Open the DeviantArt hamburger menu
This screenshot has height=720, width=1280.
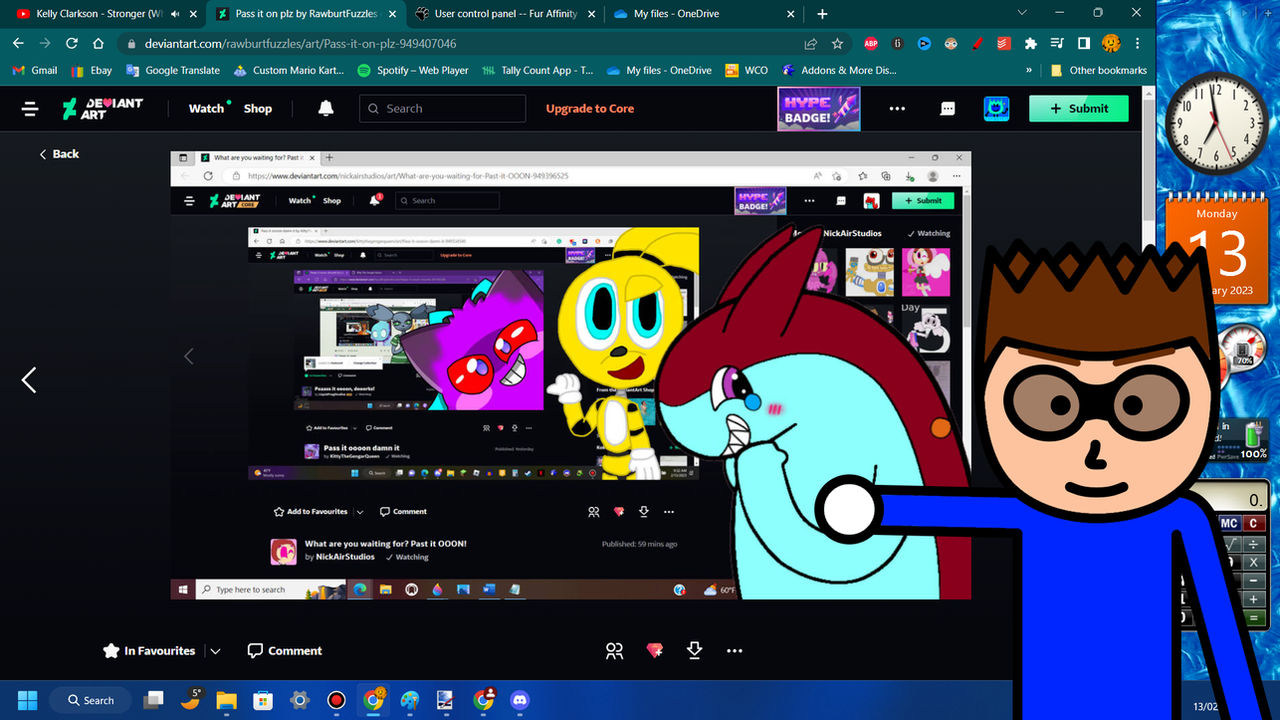coord(30,109)
